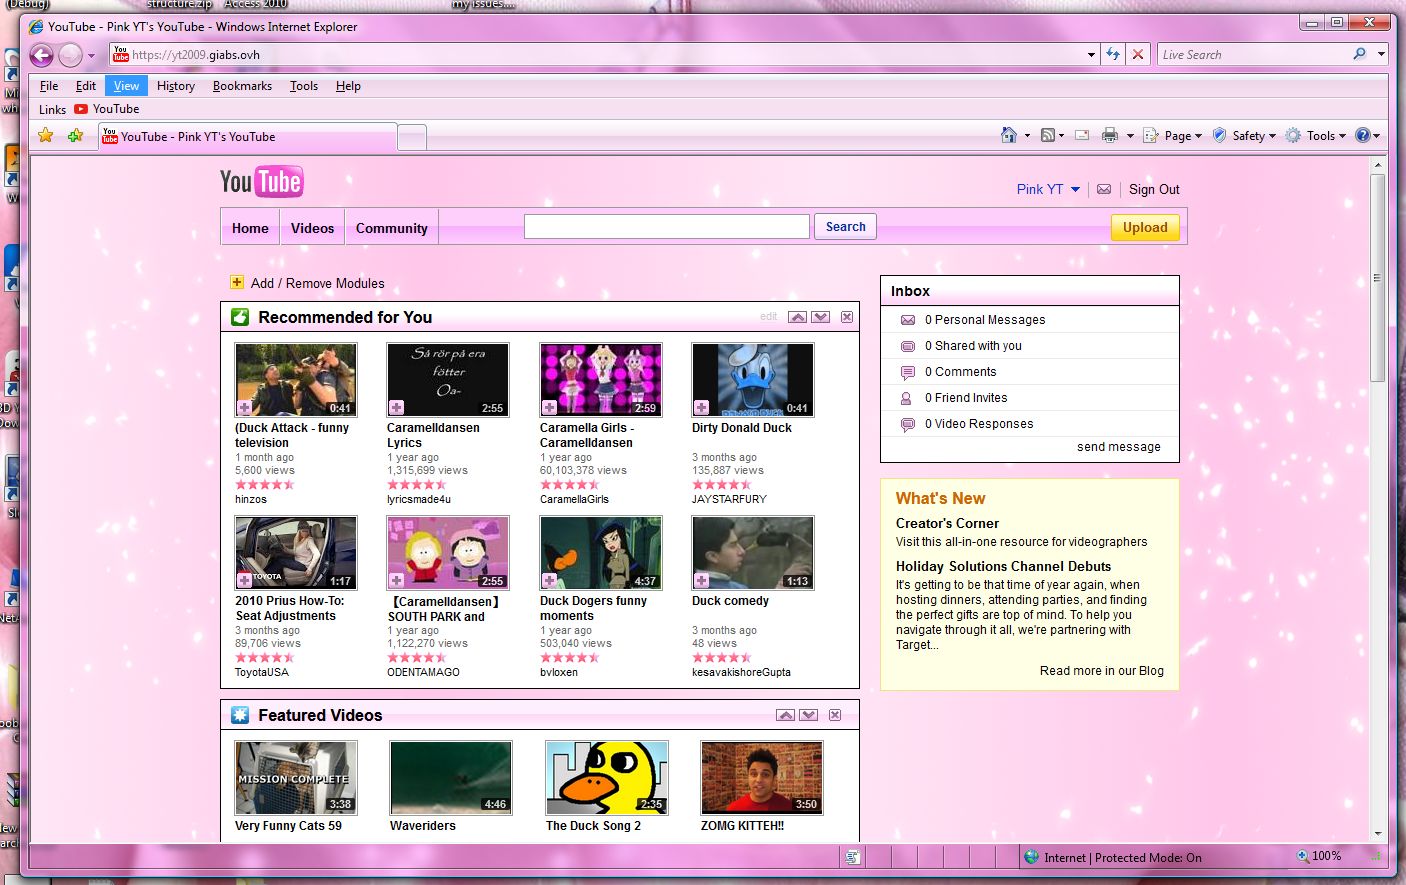Click the Home page toolbar icon
Screen dimensions: 1406x885
1009,135
